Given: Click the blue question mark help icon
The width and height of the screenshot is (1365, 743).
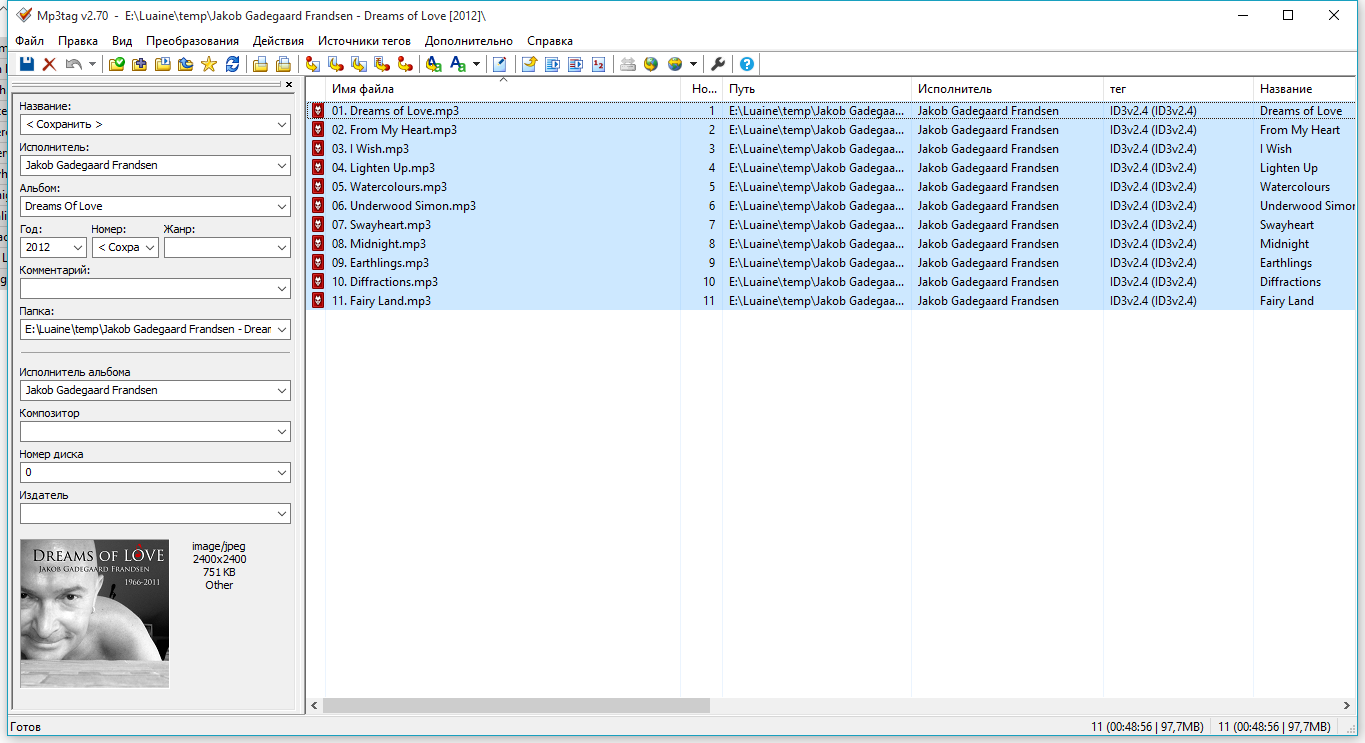Looking at the screenshot, I should pyautogui.click(x=746, y=64).
